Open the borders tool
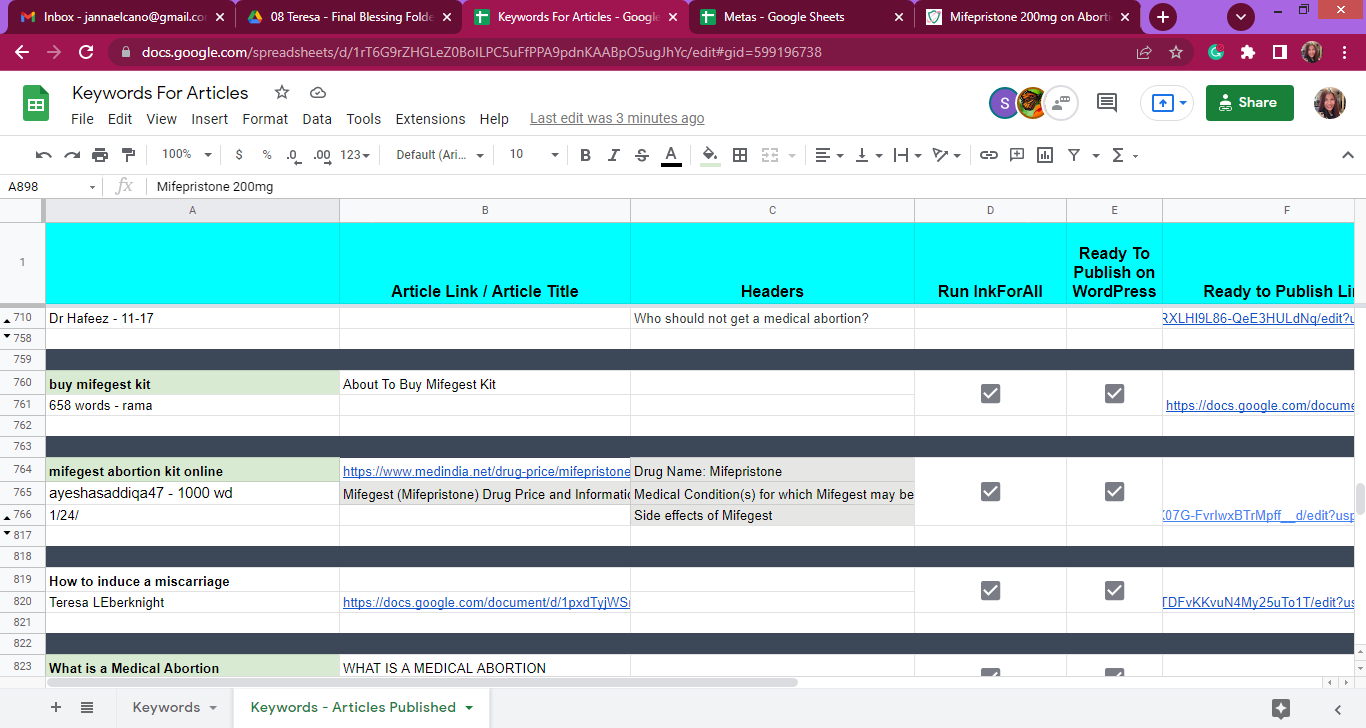The width and height of the screenshot is (1366, 728). [x=740, y=155]
